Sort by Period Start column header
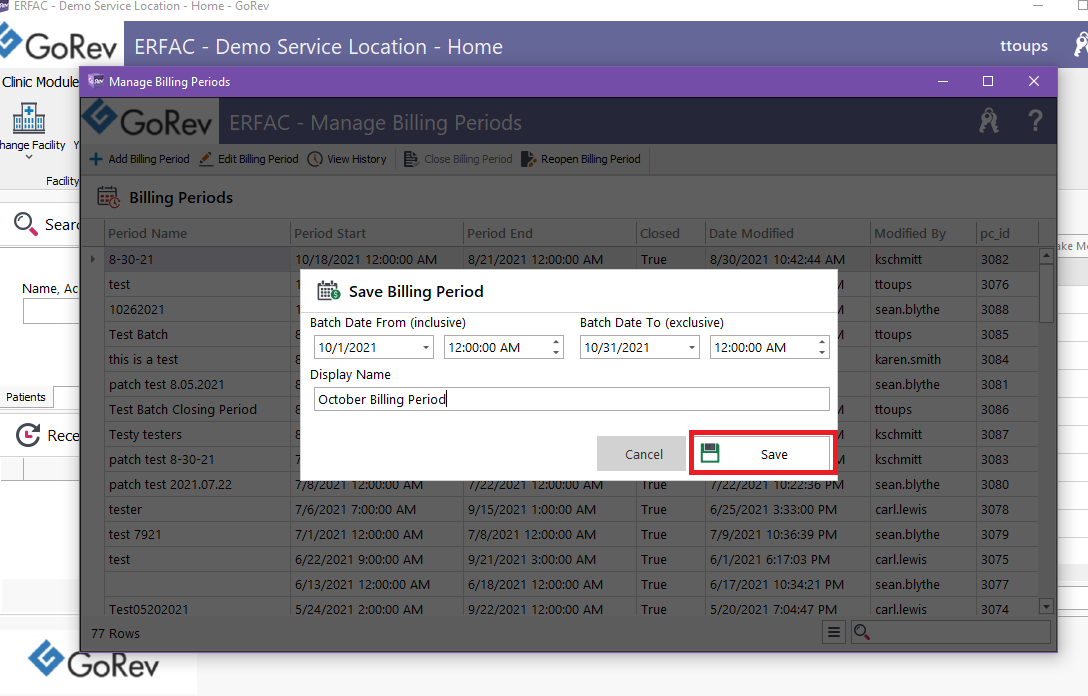This screenshot has width=1088, height=696. point(377,233)
